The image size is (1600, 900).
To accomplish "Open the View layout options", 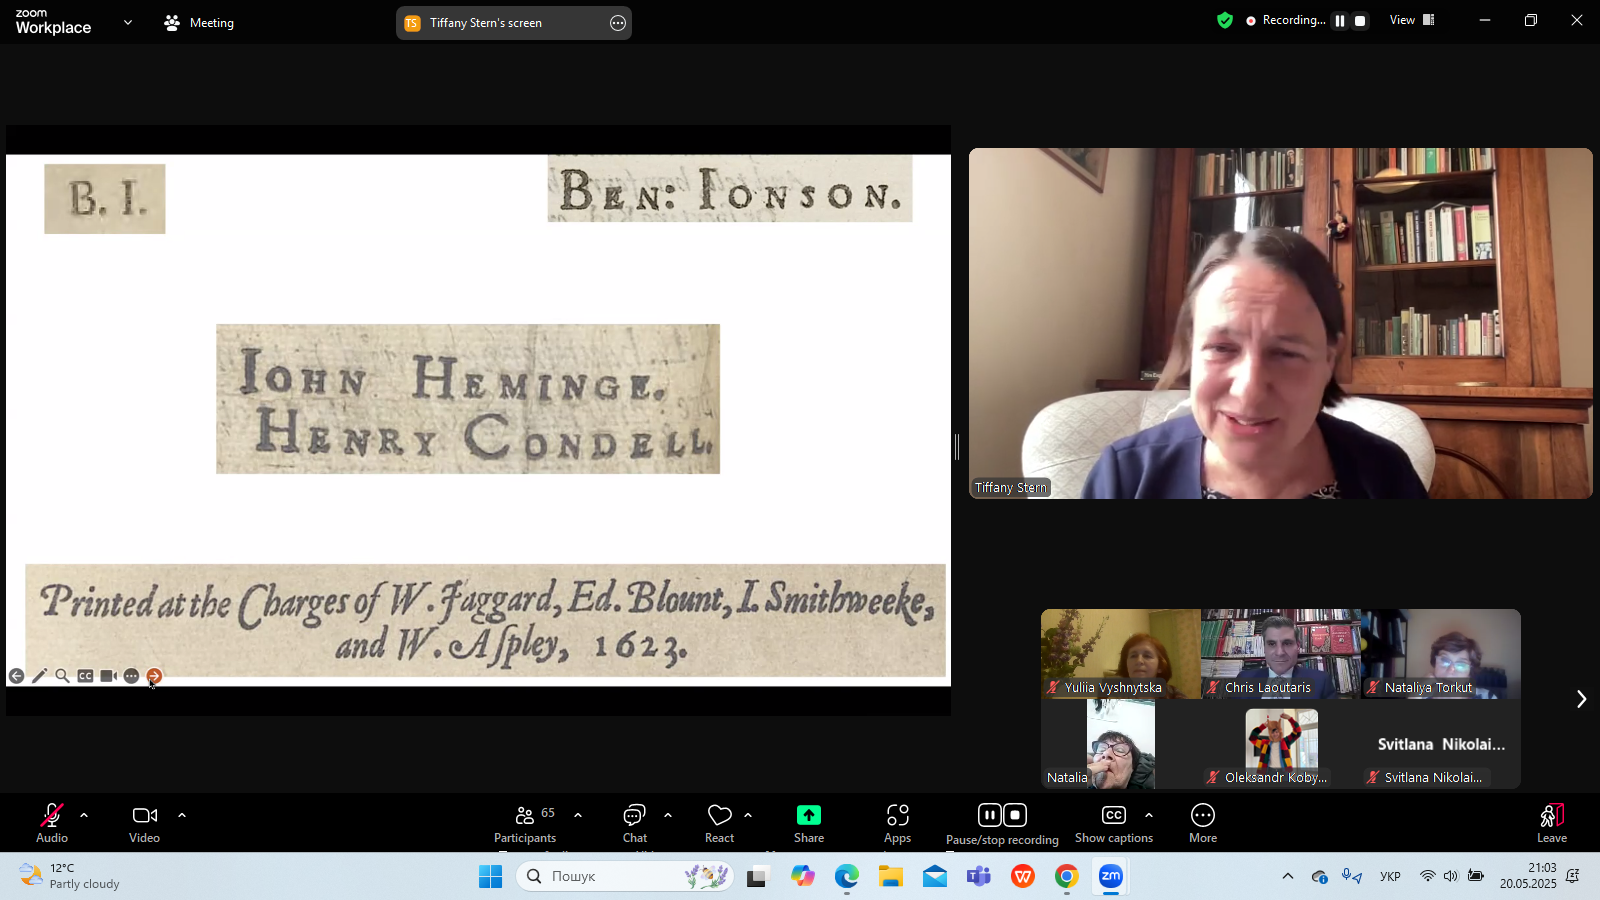I will pos(1412,20).
